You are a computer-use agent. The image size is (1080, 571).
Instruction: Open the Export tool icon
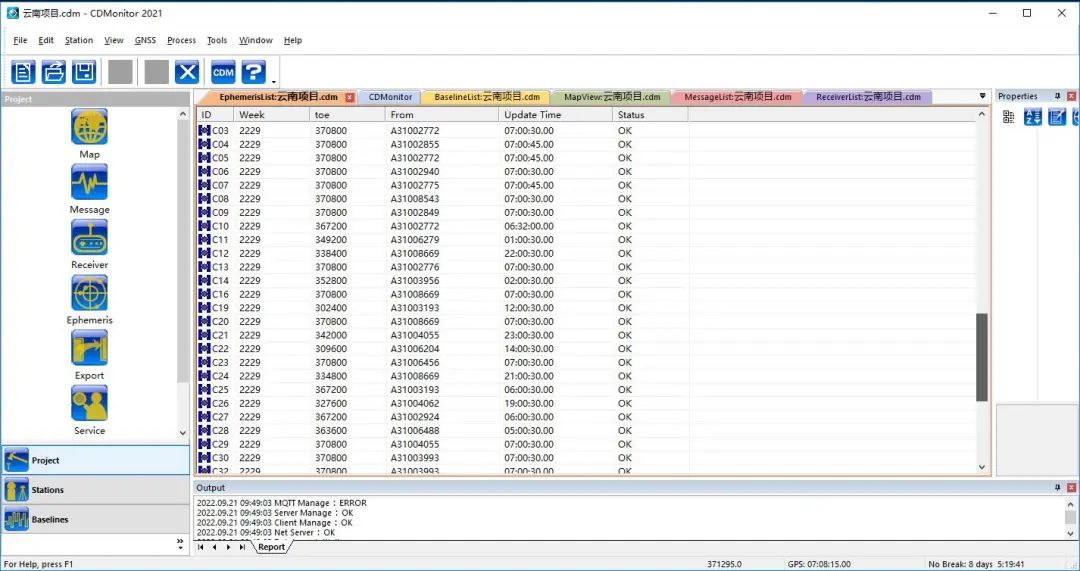click(x=89, y=348)
